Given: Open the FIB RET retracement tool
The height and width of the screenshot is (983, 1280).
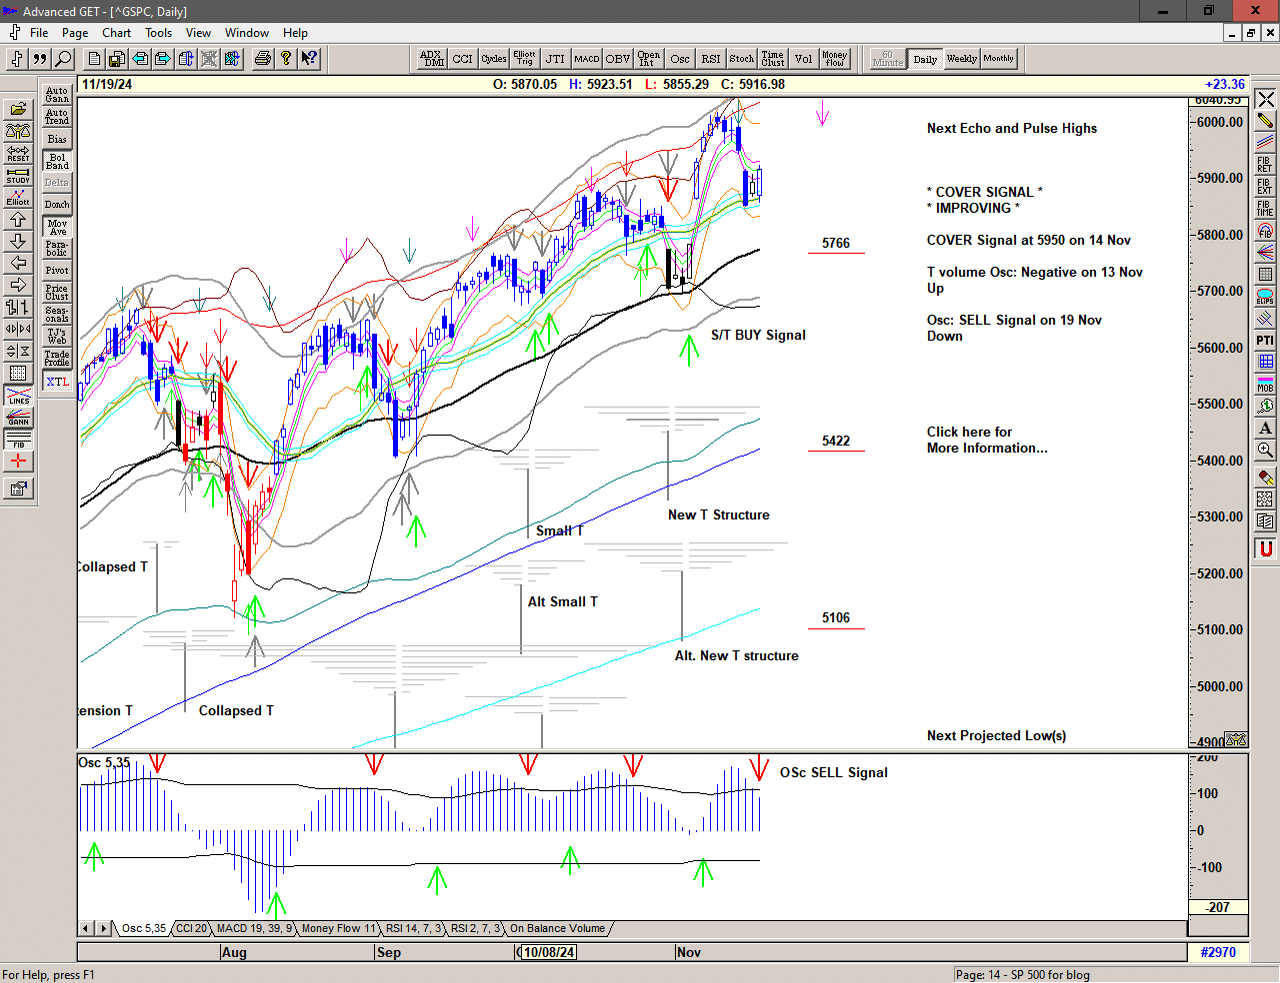Looking at the screenshot, I should coord(1265,164).
